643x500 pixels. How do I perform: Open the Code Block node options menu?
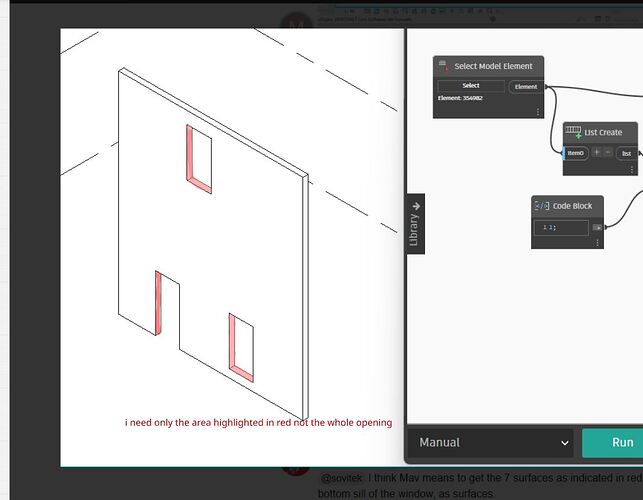coord(597,243)
